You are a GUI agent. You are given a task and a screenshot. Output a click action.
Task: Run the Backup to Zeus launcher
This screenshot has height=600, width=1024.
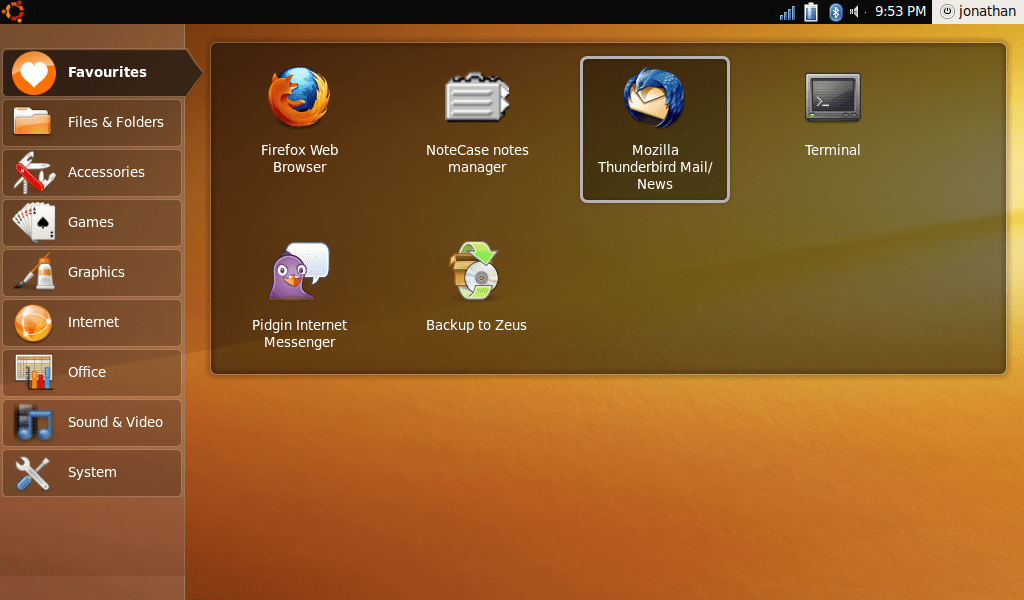pos(476,272)
